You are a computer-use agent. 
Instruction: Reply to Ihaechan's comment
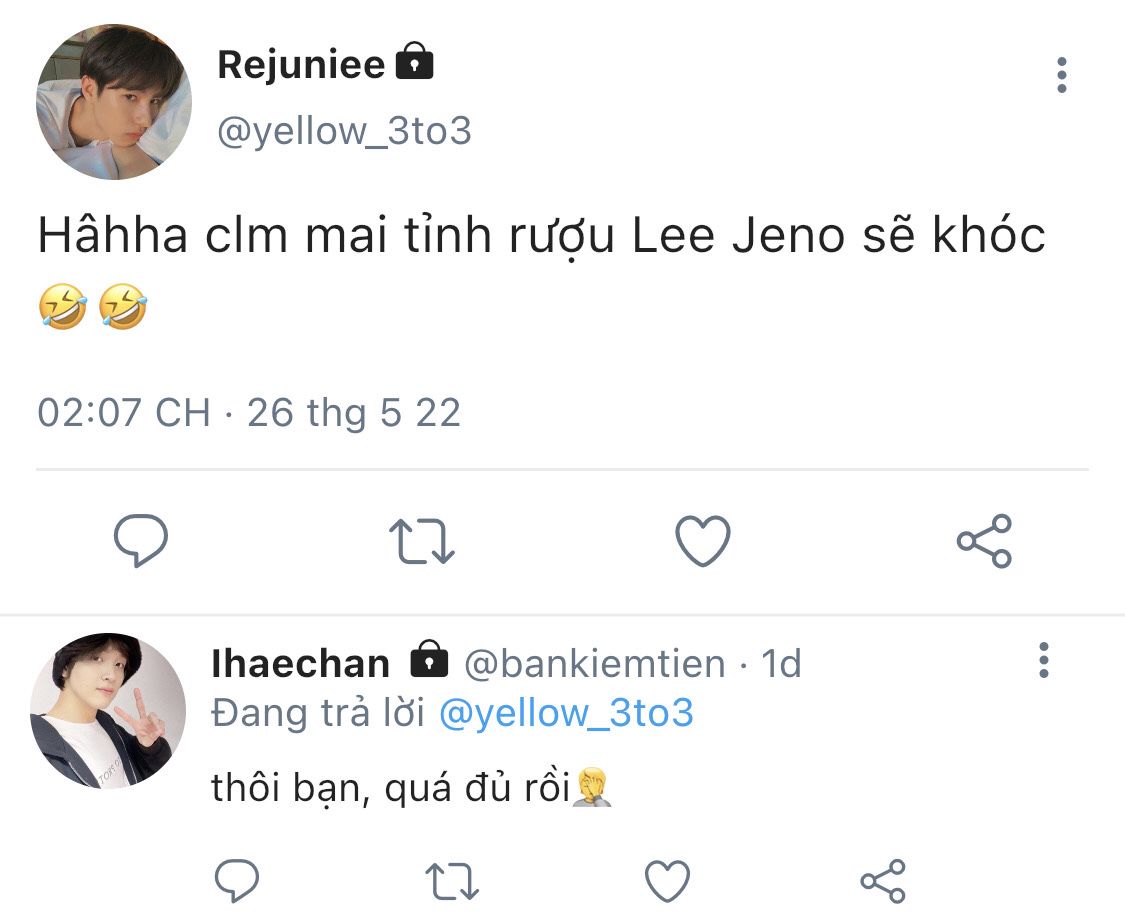[237, 881]
